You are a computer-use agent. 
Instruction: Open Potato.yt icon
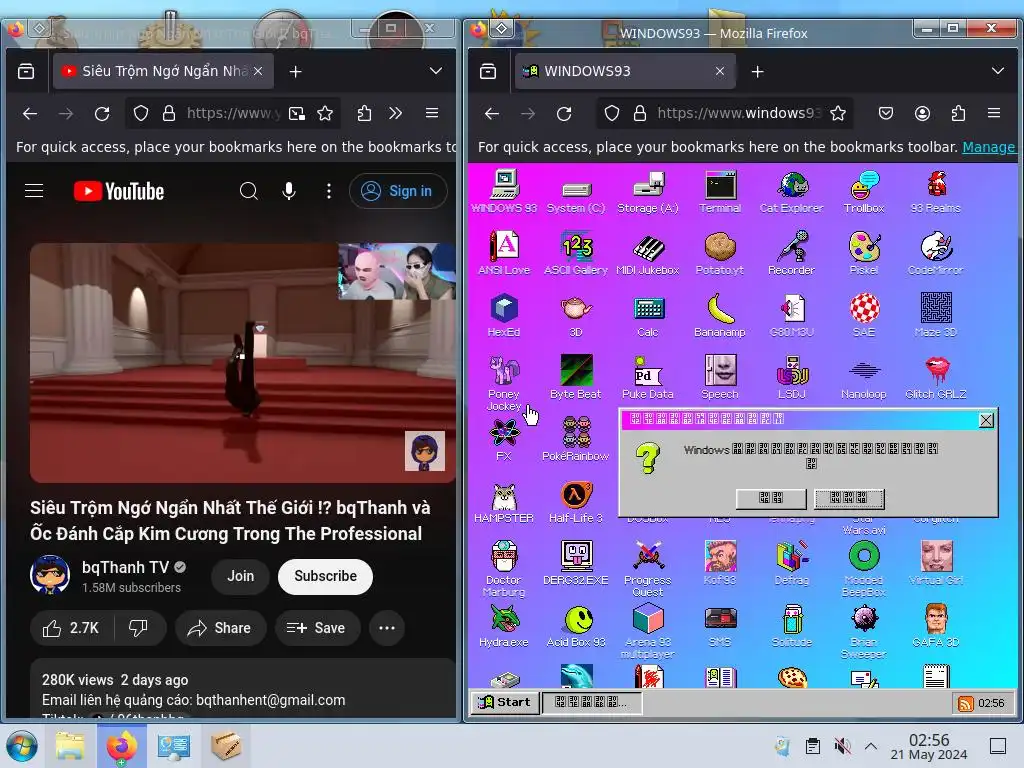click(x=720, y=253)
